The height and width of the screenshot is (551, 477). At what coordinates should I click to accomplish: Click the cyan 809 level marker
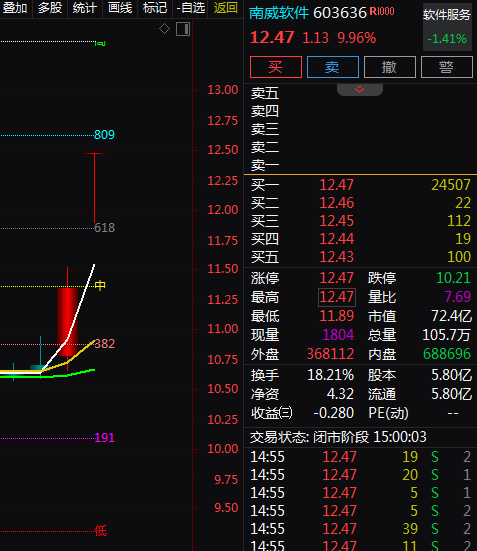(x=104, y=135)
